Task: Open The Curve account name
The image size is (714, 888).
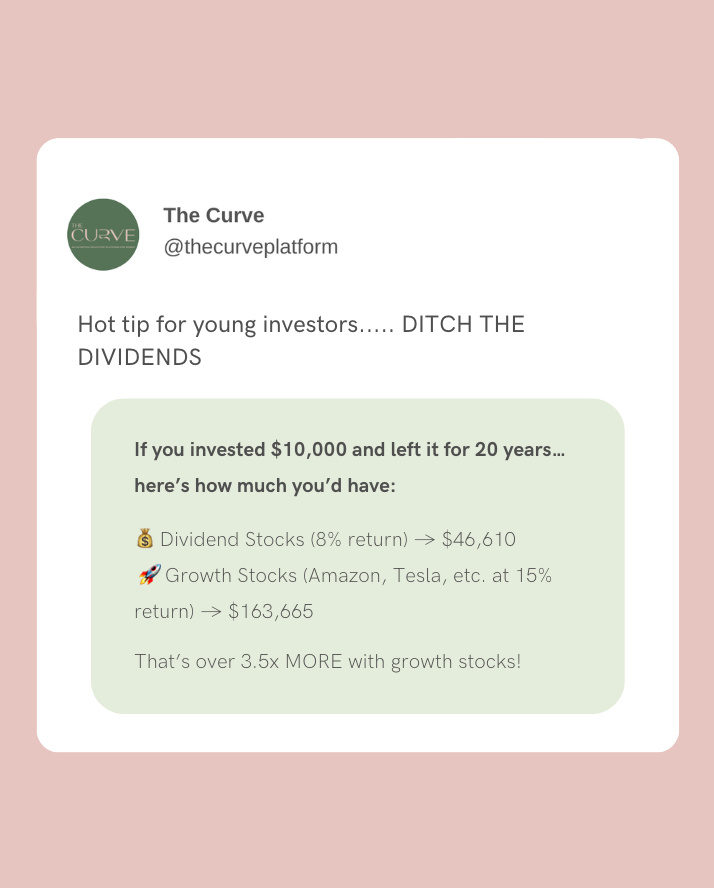Action: pos(213,215)
